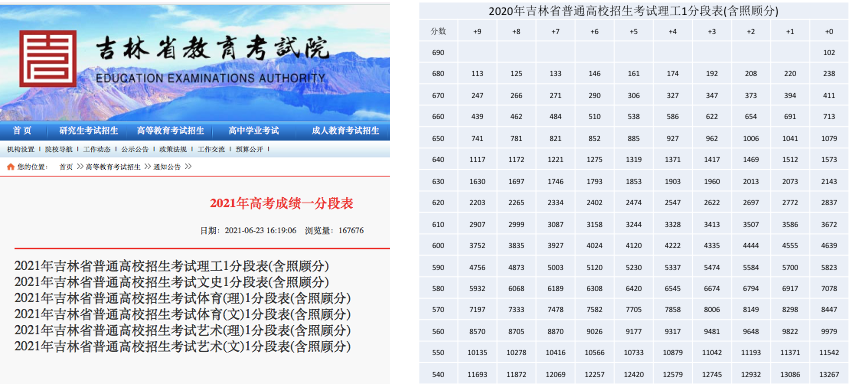Click the cell with value 1079
850x385 pixels.
click(x=829, y=138)
